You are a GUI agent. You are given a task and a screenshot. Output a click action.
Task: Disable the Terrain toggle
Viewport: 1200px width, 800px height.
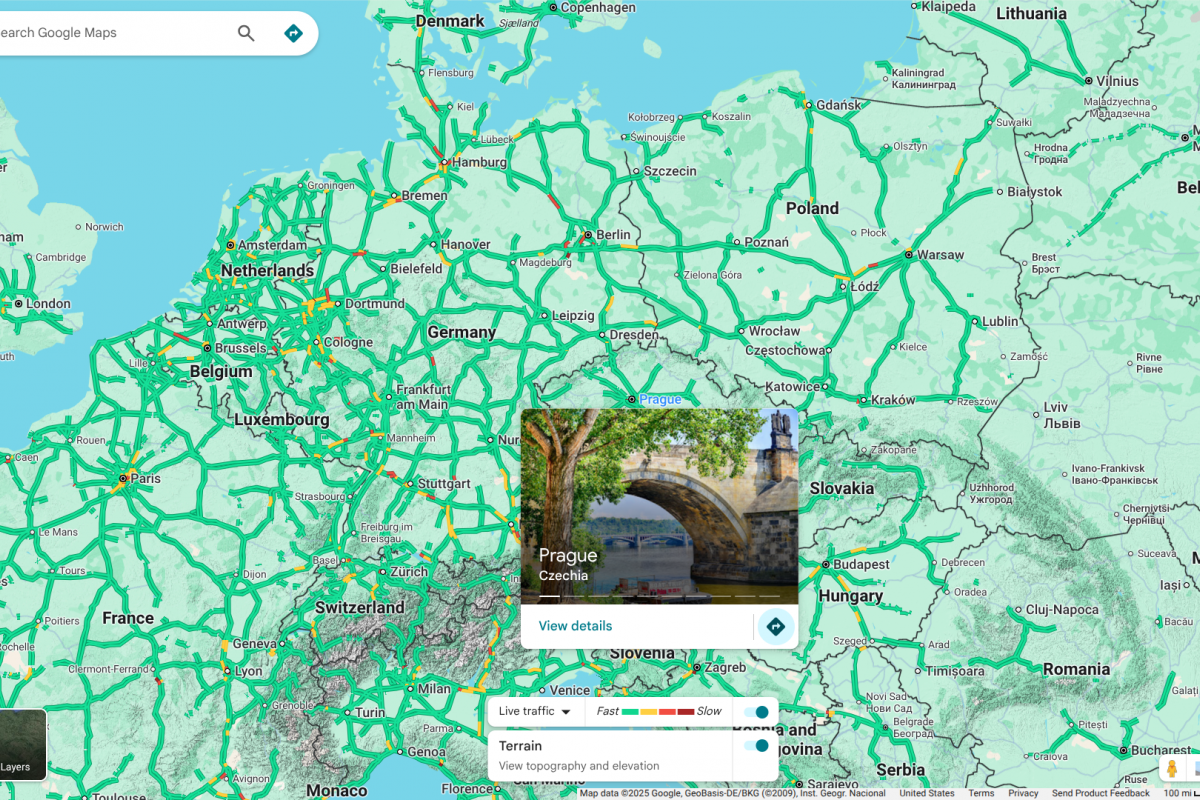point(756,746)
